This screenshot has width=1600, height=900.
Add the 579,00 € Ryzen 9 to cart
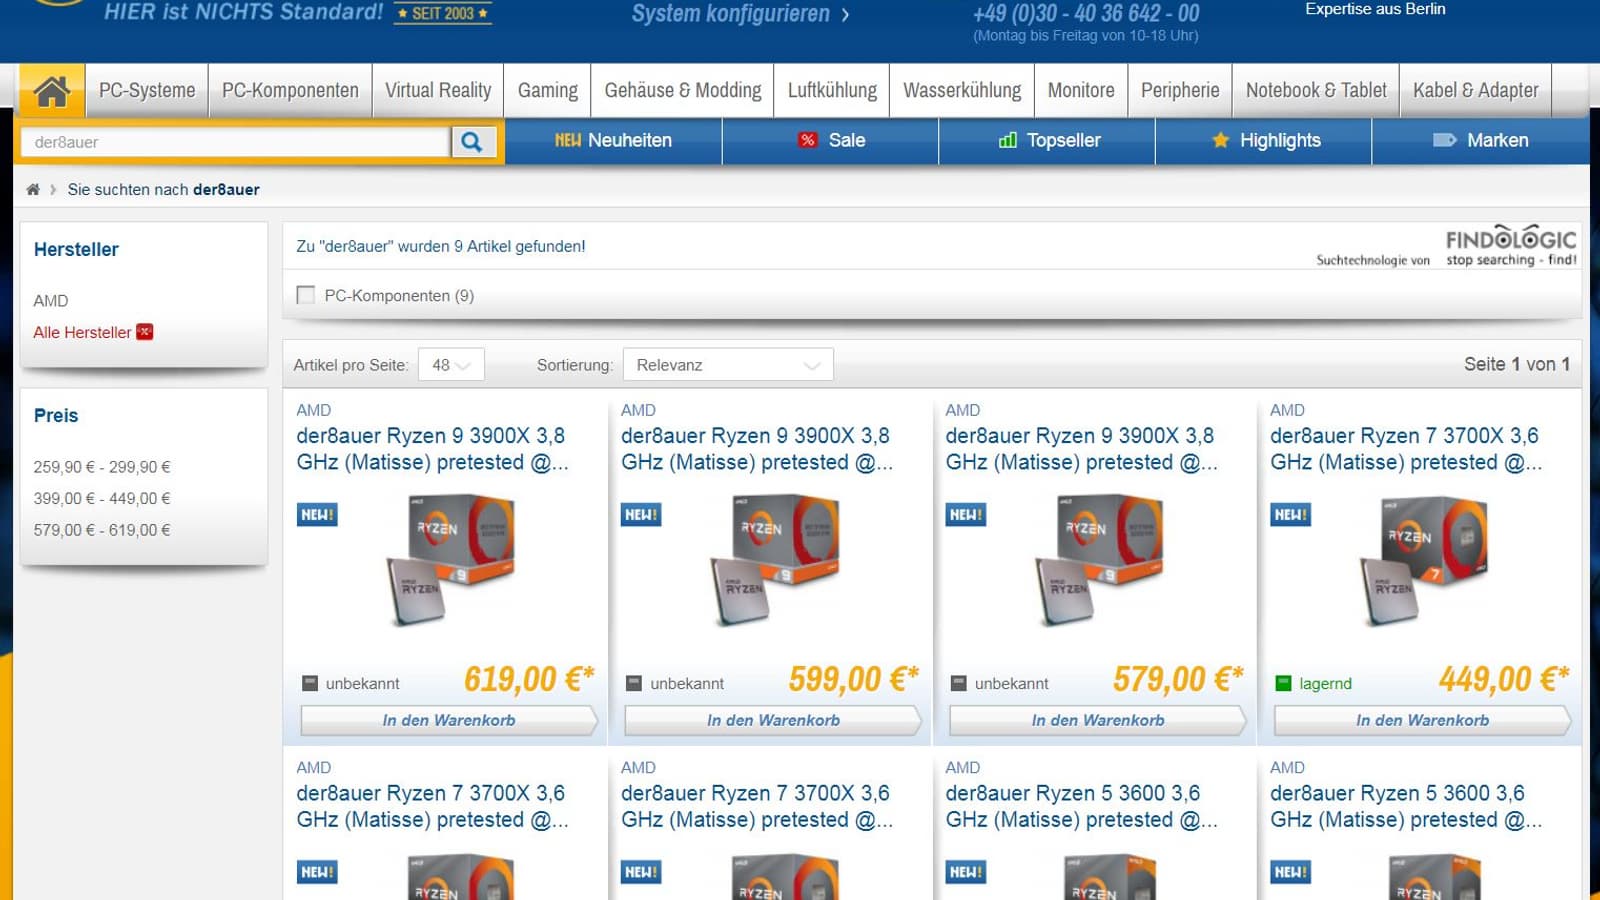tap(1098, 720)
